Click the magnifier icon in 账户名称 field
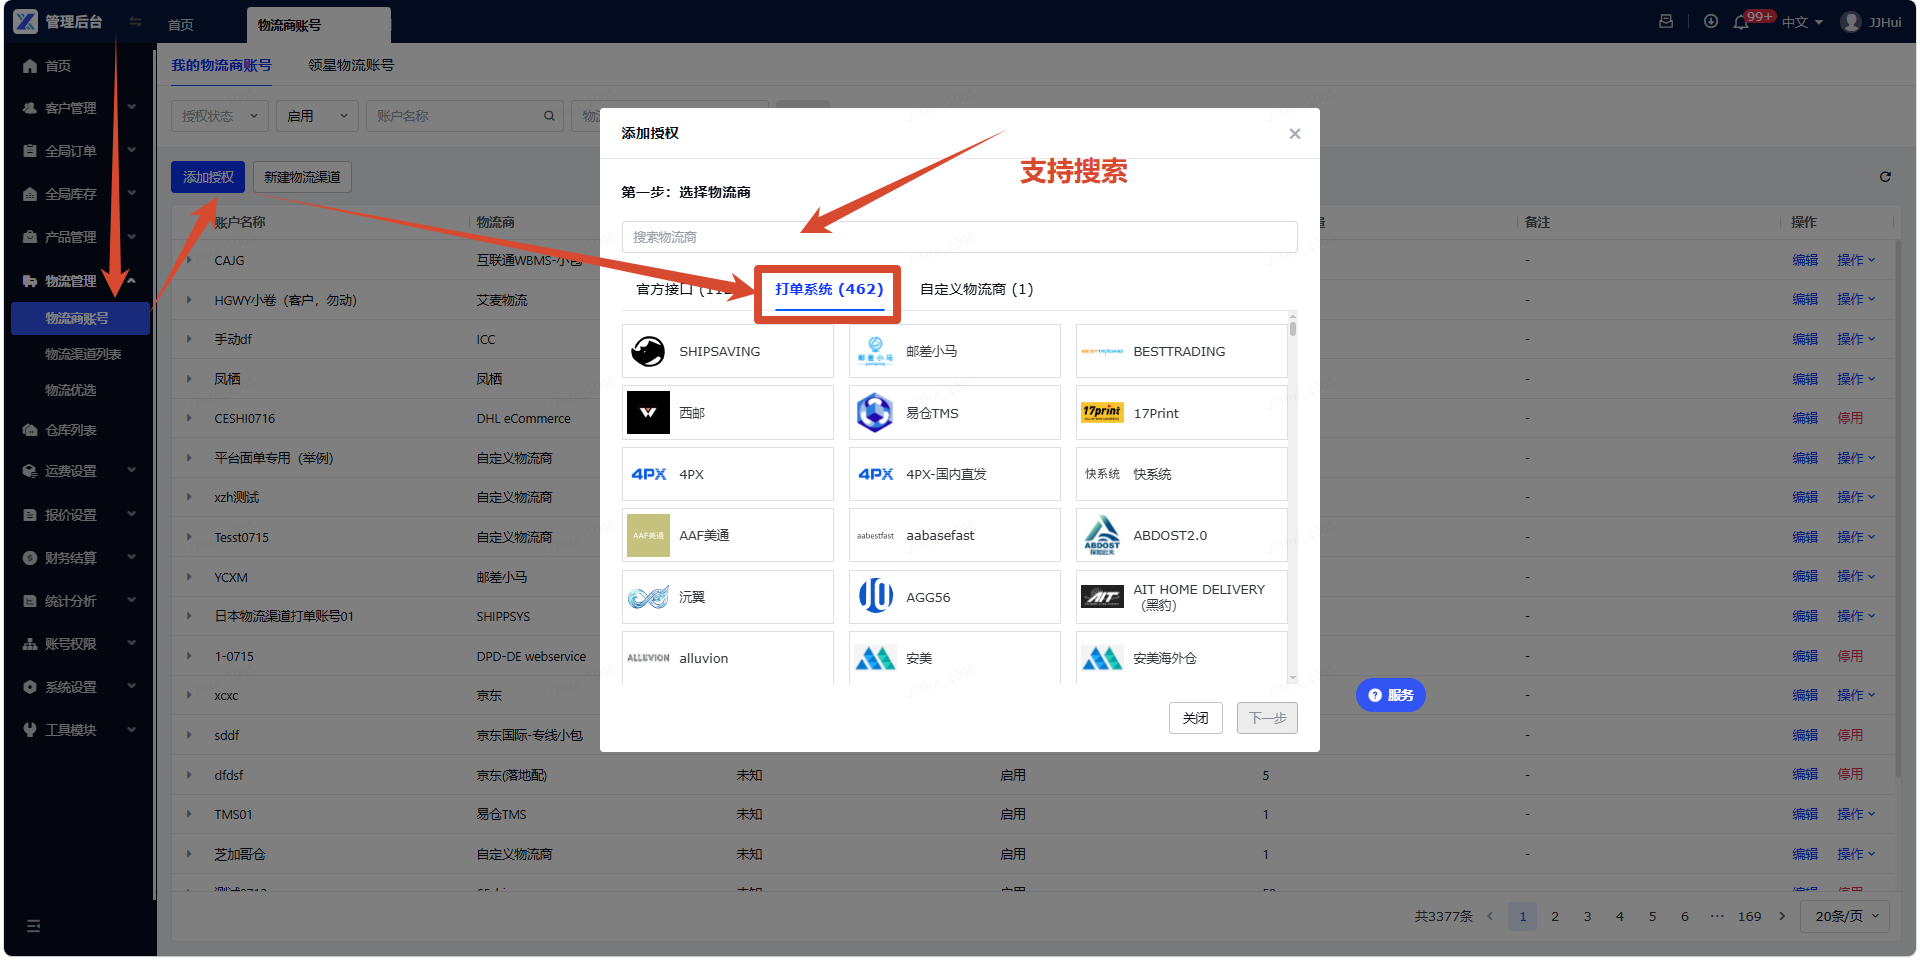 point(549,116)
